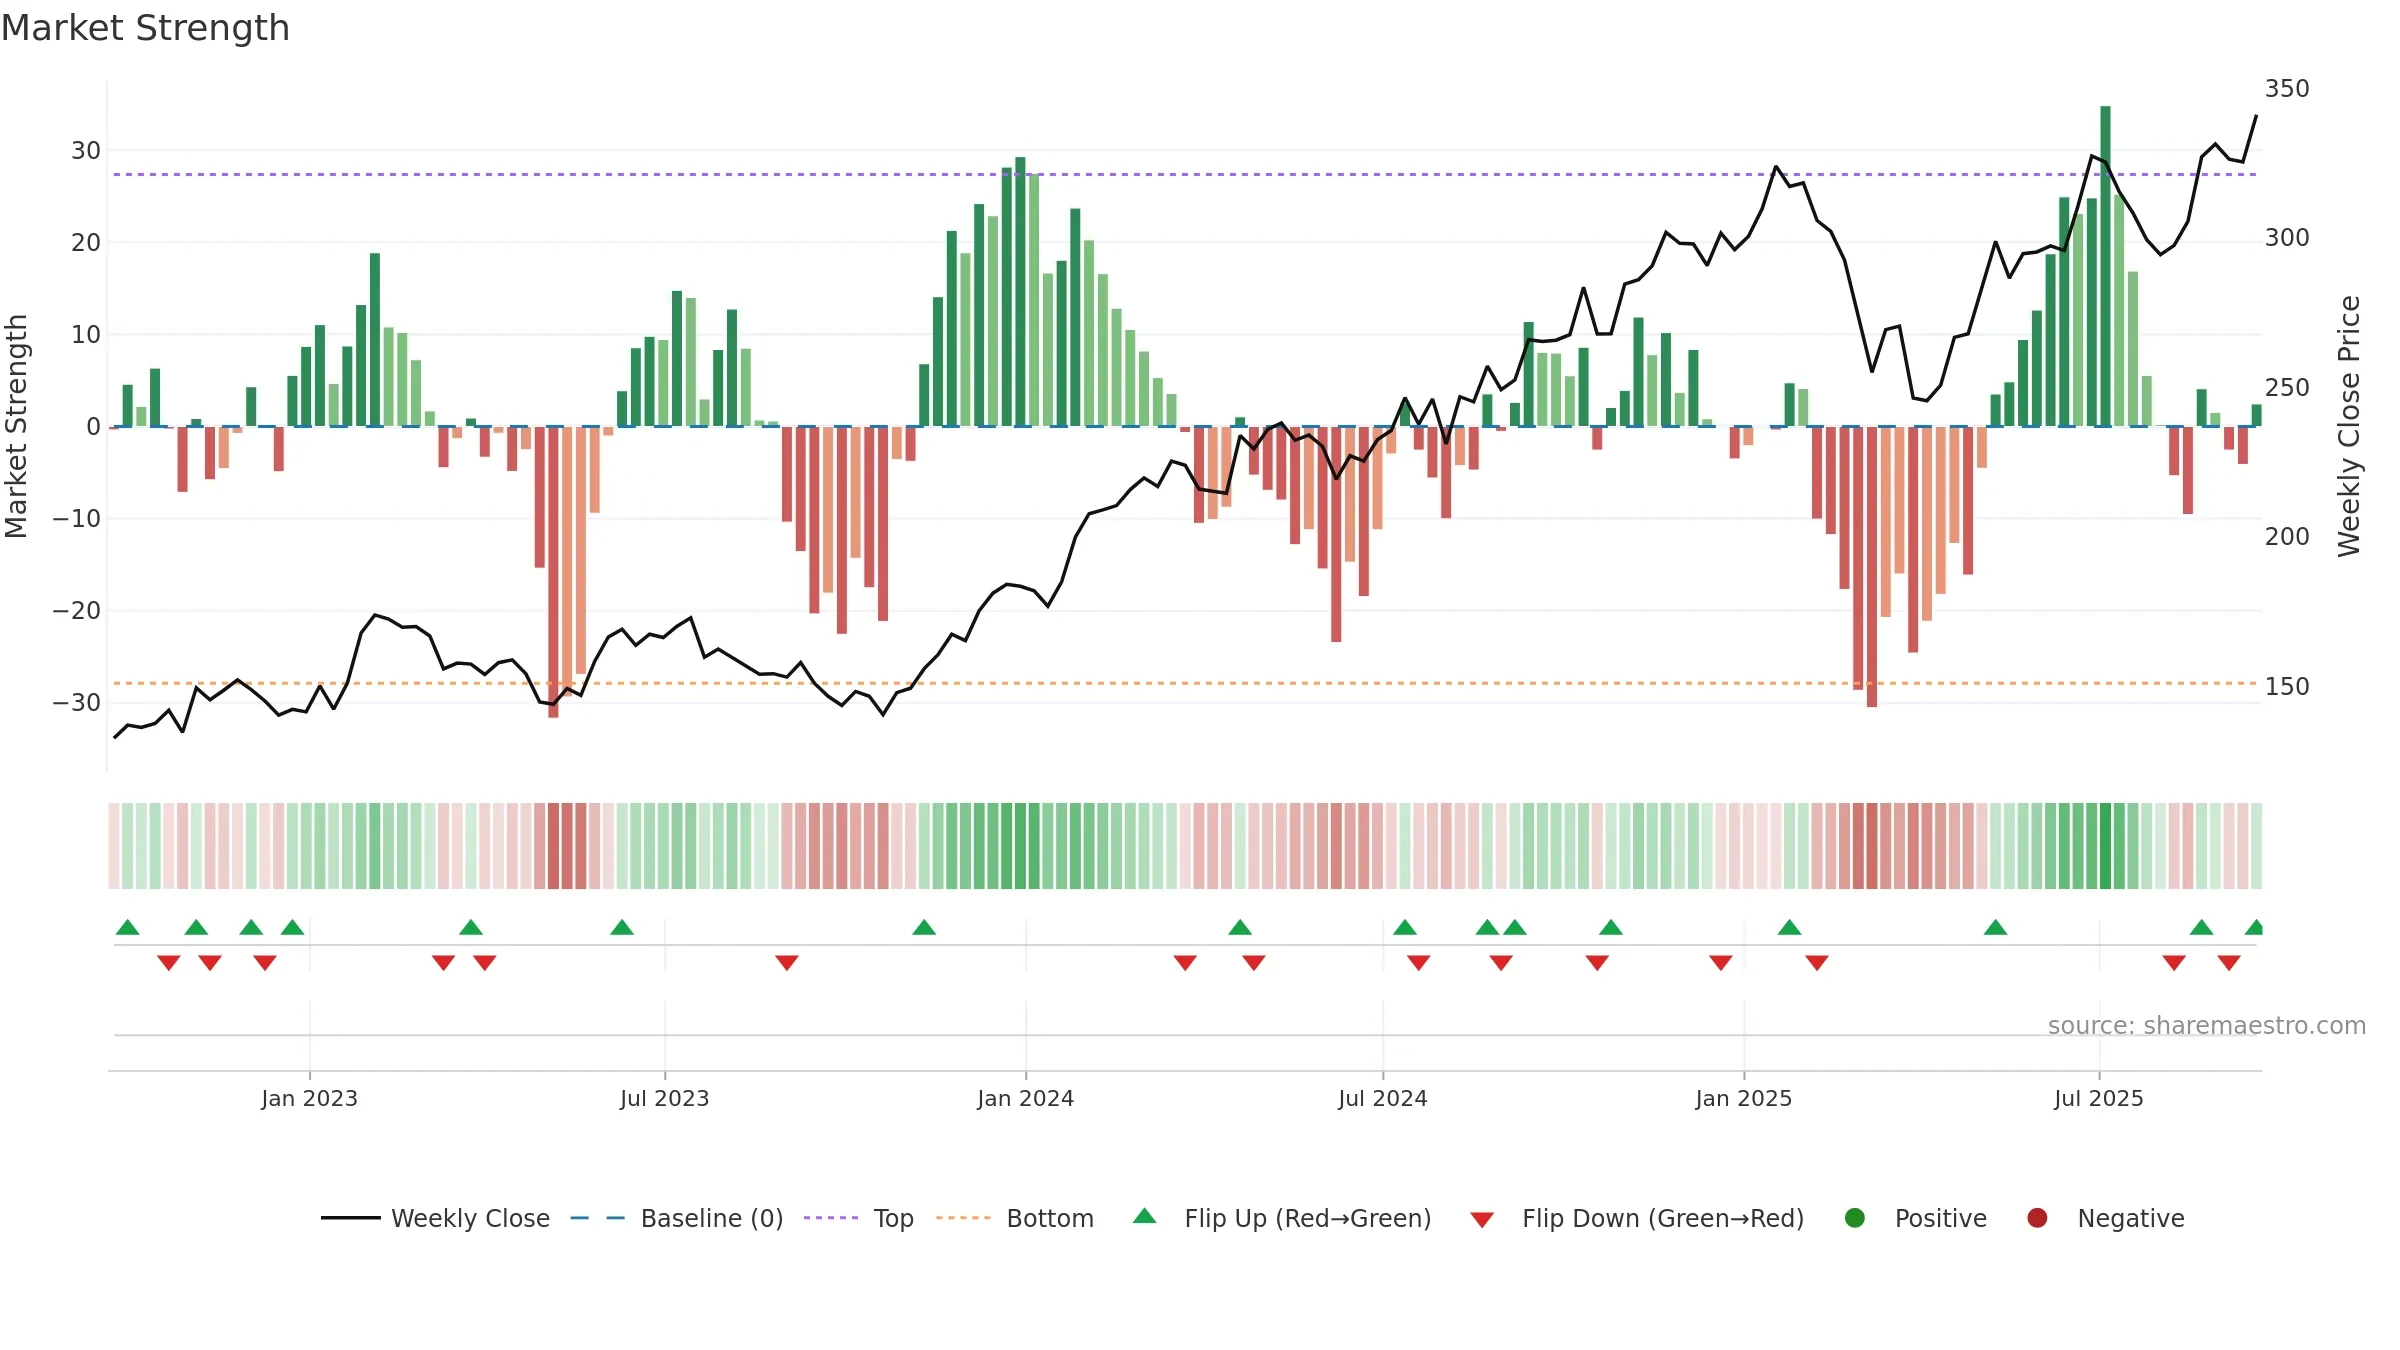Click the red down-triangle icon in the legend
This screenshot has width=2400, height=1350.
(x=1482, y=1220)
